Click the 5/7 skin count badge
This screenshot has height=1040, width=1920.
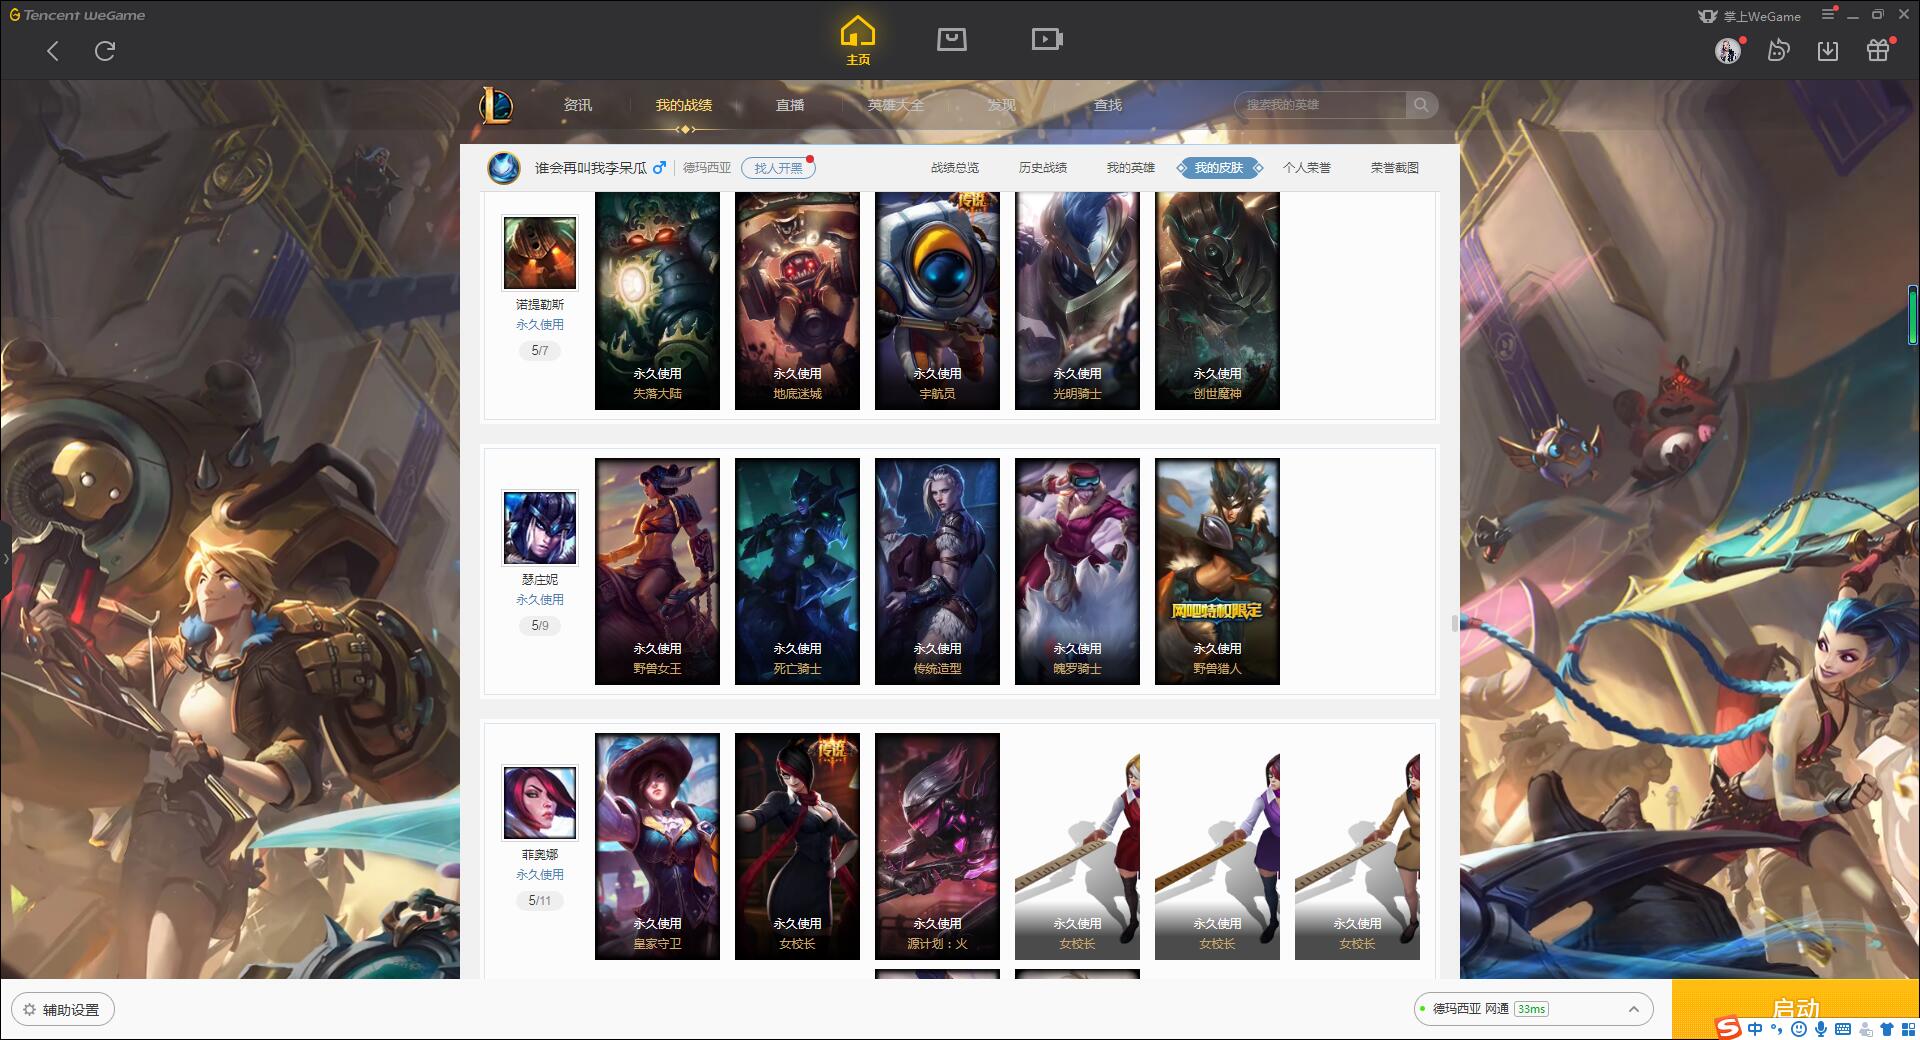(x=540, y=351)
